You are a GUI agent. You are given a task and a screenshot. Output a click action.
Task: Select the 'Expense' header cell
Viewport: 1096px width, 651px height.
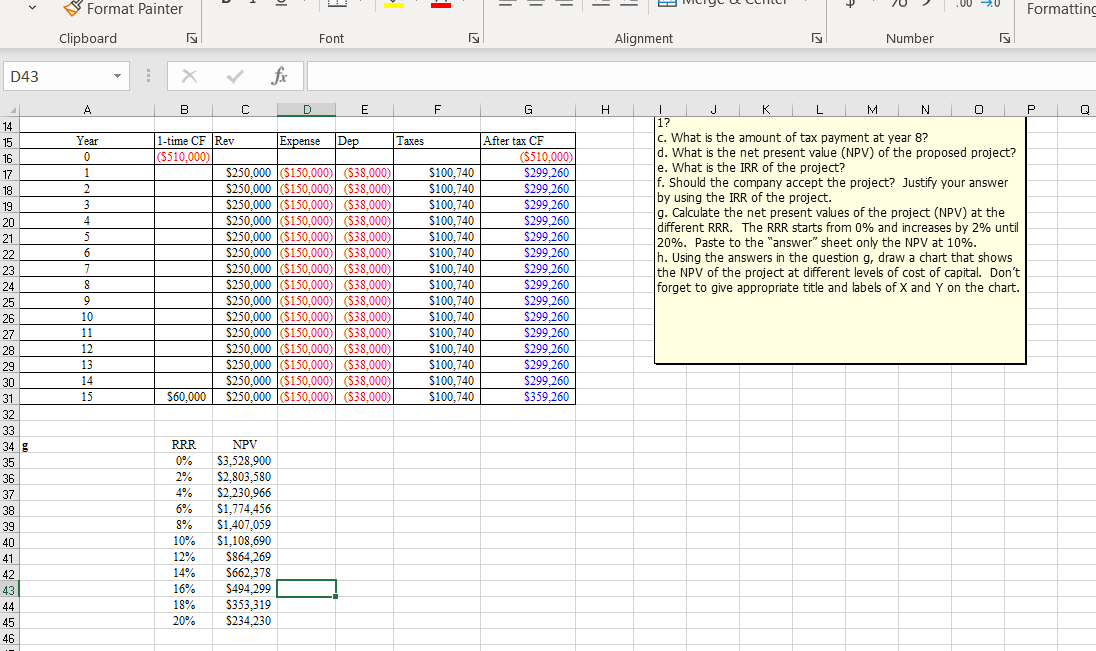pyautogui.click(x=307, y=141)
